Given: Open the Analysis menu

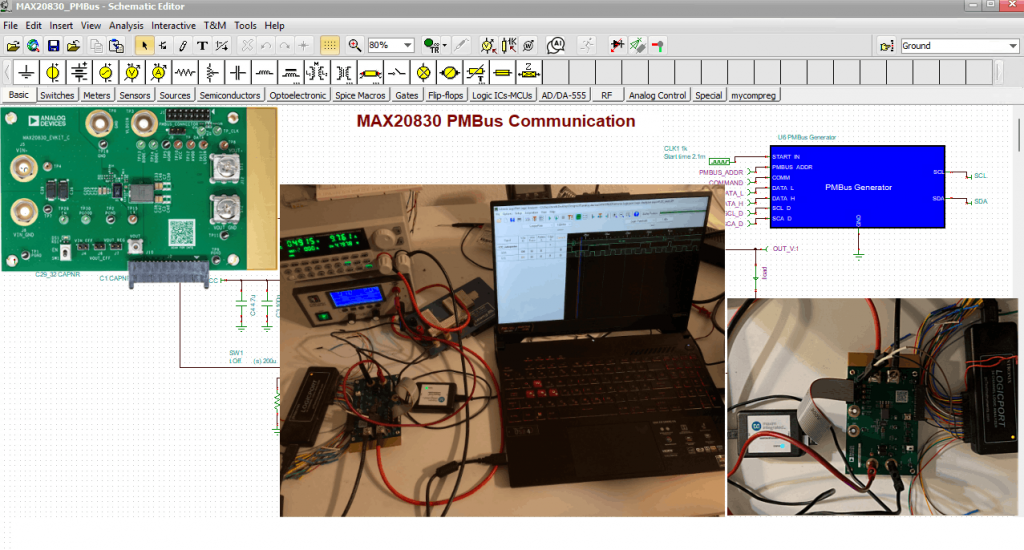Looking at the screenshot, I should click(126, 25).
